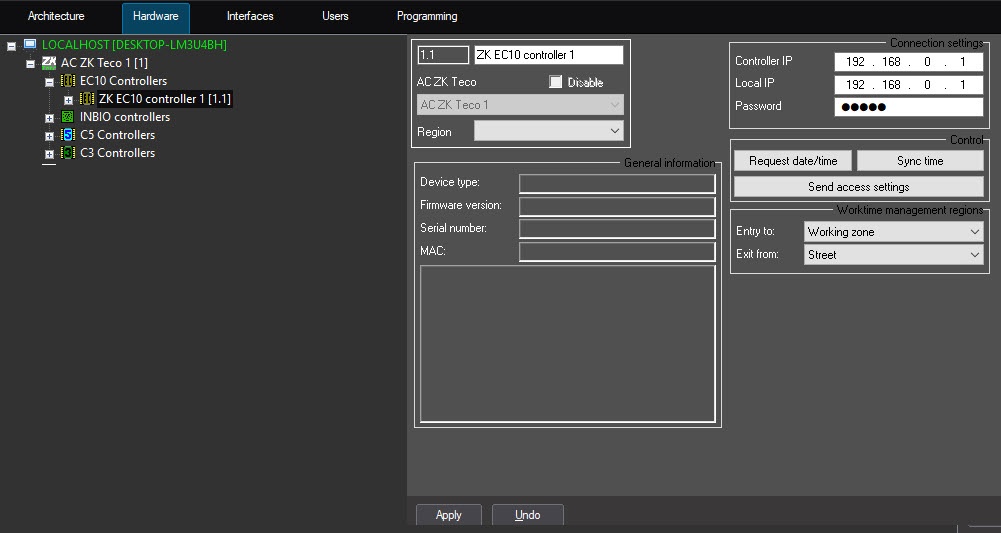Click the C3 Controllers icon
Viewport: 1001px width, 533px height.
(x=68, y=153)
